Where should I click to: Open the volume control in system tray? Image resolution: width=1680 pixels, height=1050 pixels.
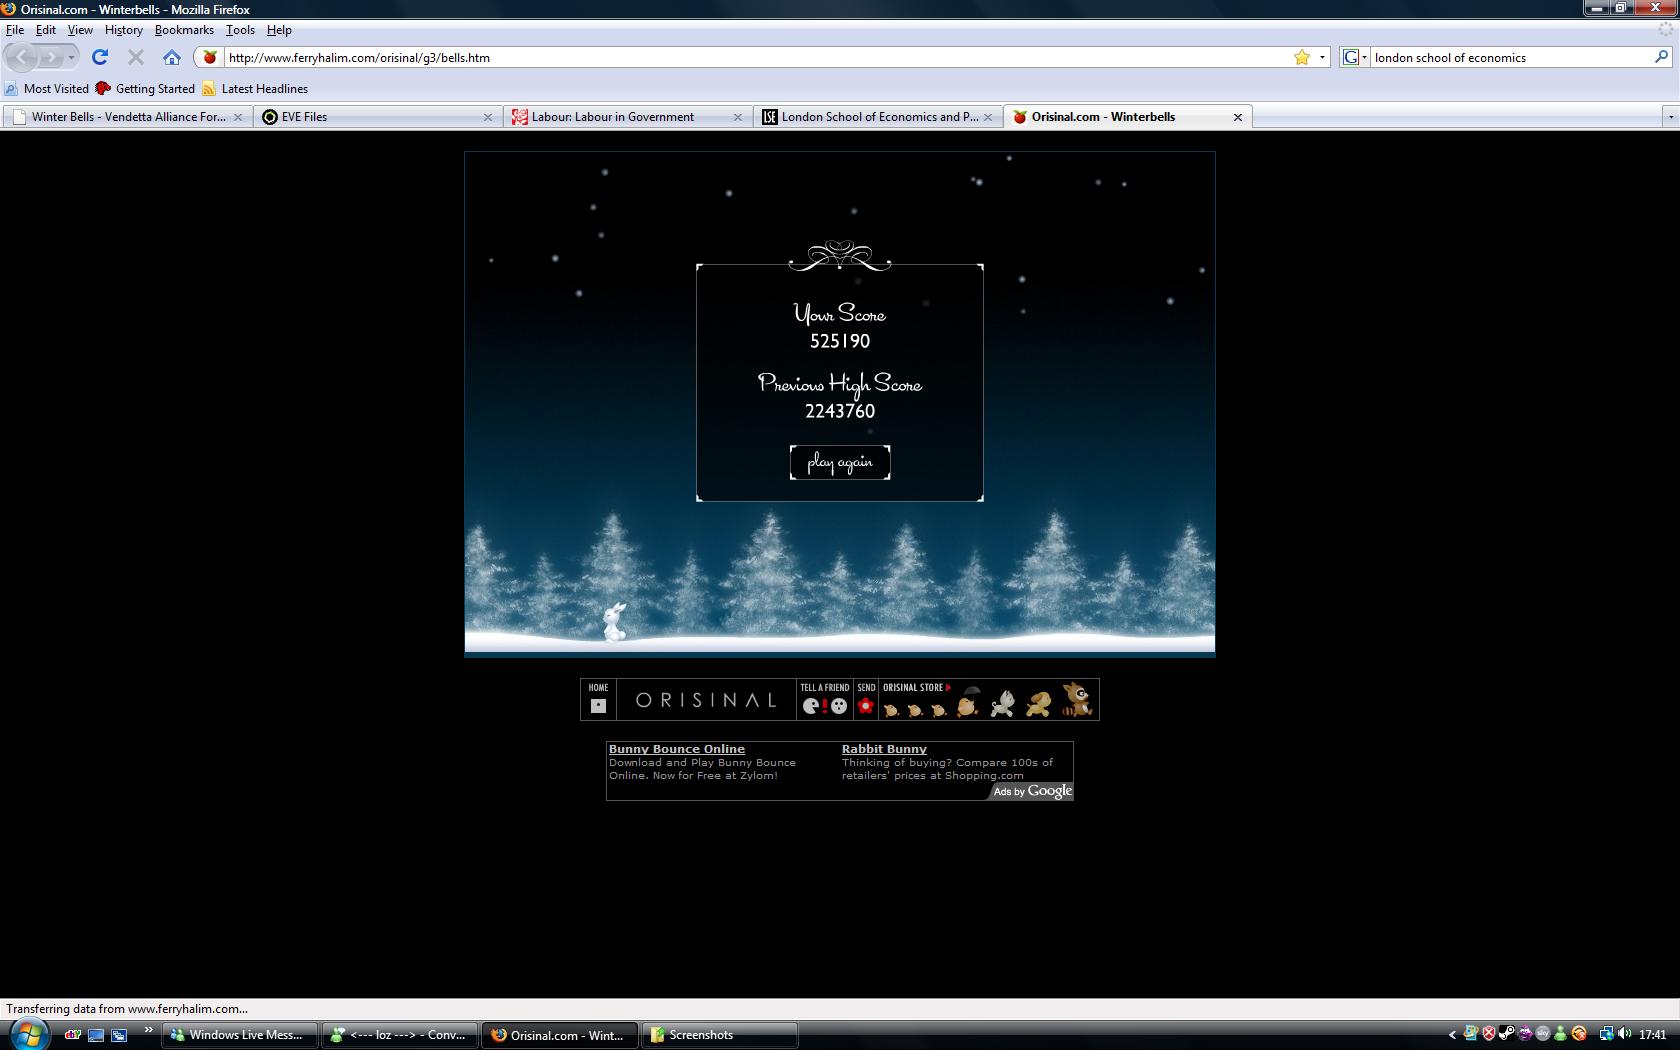click(1625, 1035)
